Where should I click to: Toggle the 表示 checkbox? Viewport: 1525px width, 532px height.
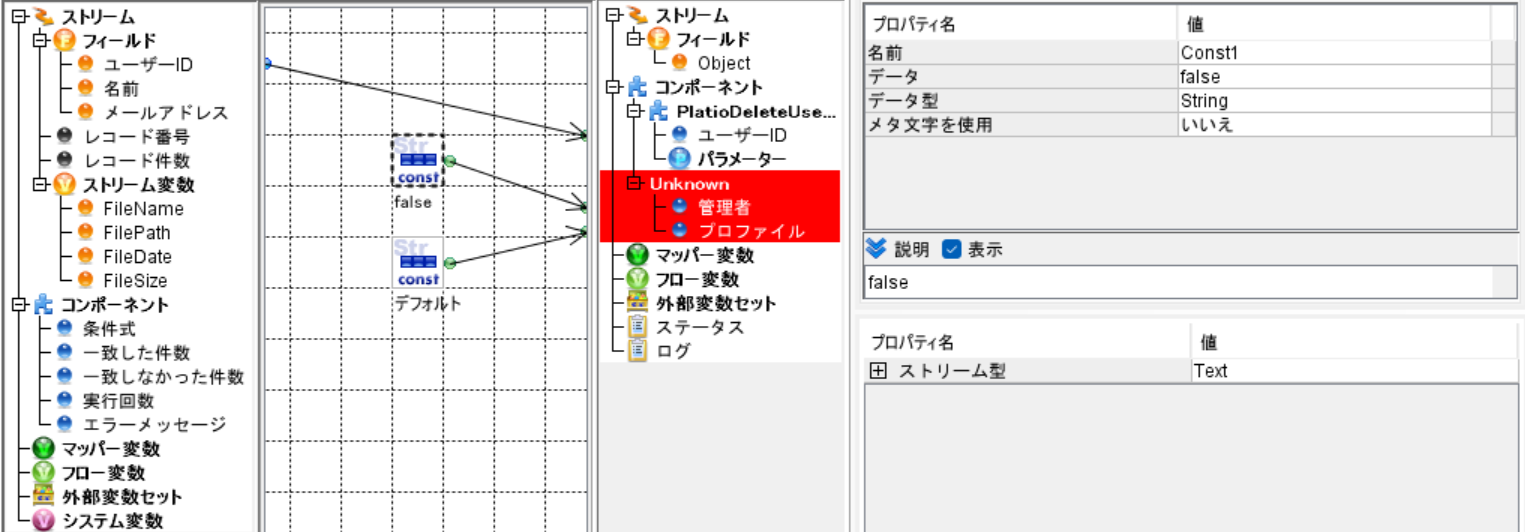[x=952, y=249]
